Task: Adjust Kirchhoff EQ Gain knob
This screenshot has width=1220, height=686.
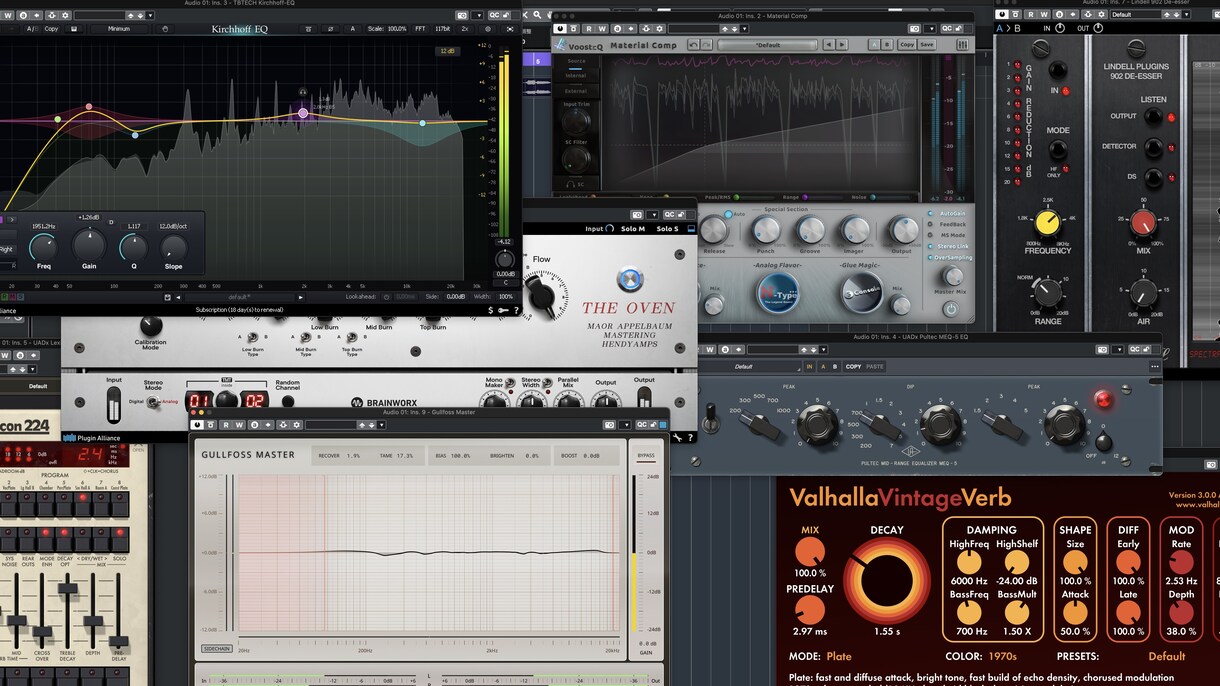Action: (x=89, y=245)
